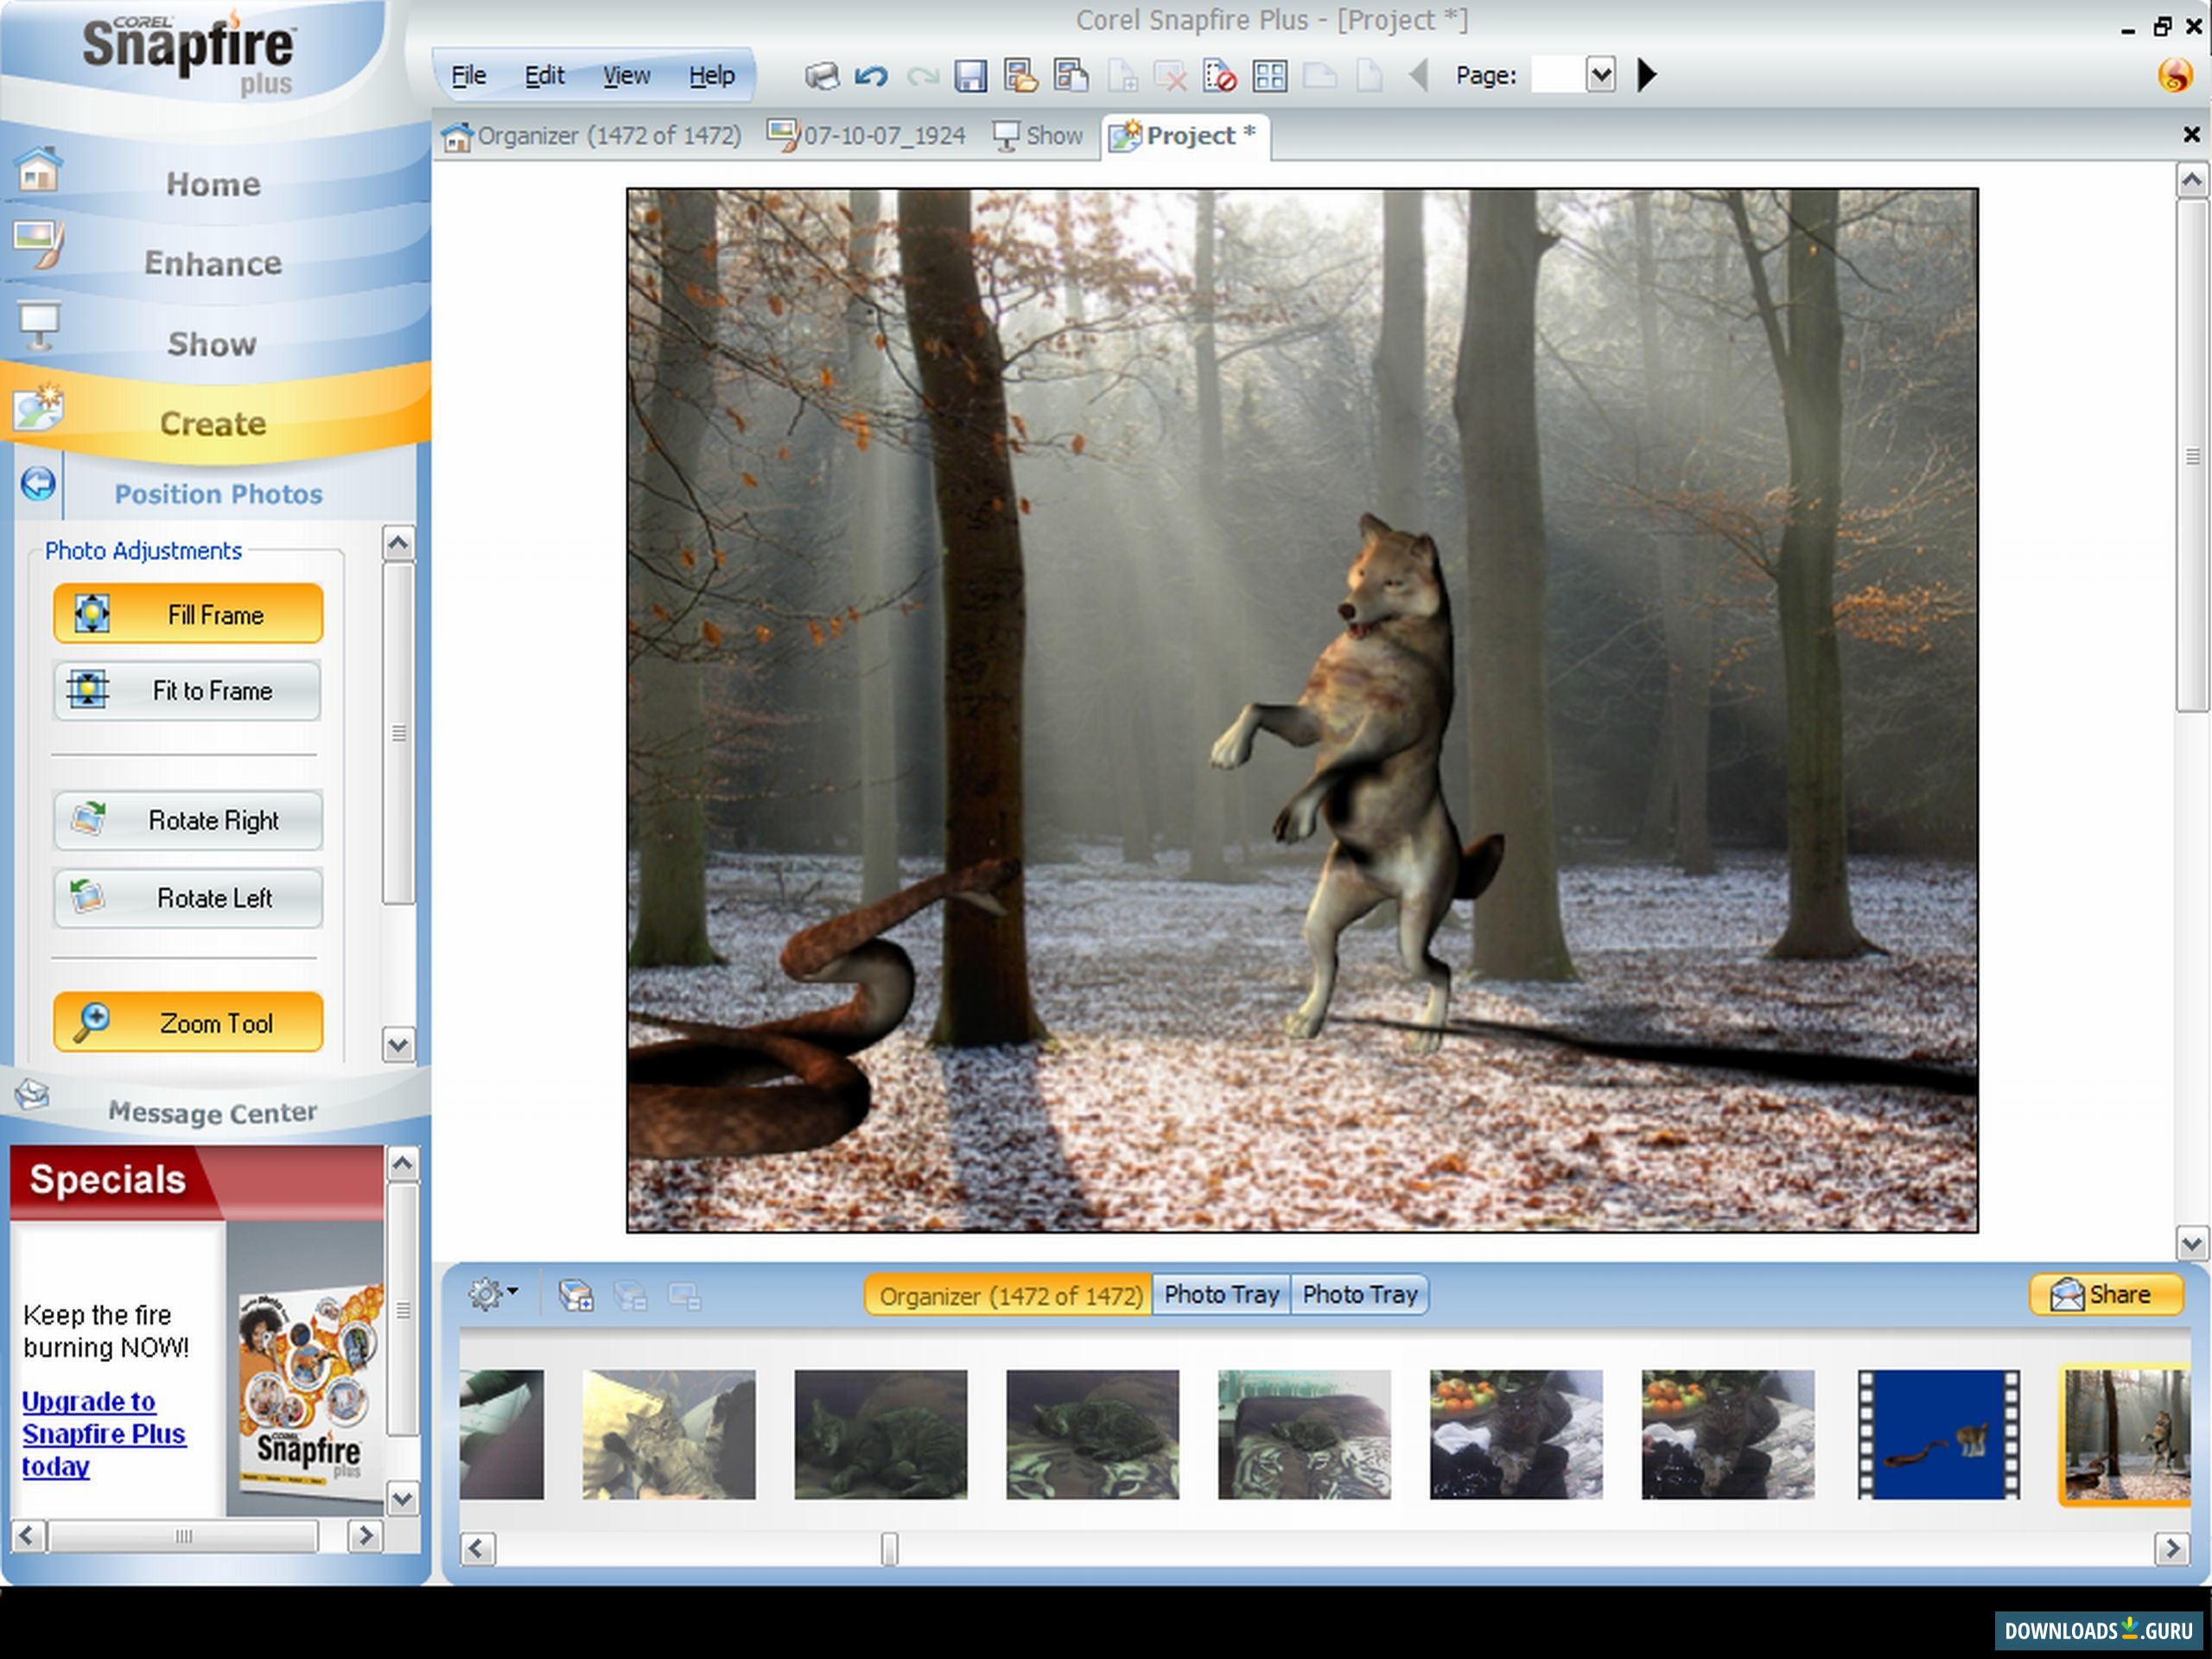Click the grid view layout toggle

1269,75
